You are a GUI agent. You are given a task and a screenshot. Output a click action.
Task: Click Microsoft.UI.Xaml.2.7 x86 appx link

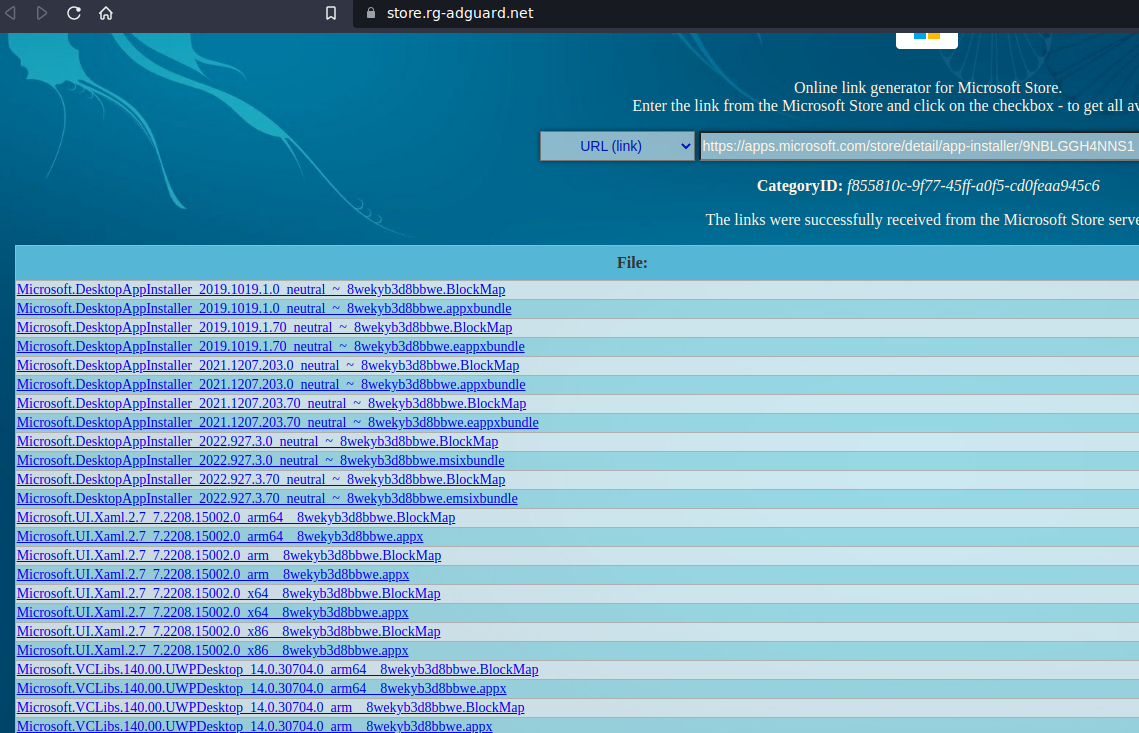pyautogui.click(x=212, y=650)
